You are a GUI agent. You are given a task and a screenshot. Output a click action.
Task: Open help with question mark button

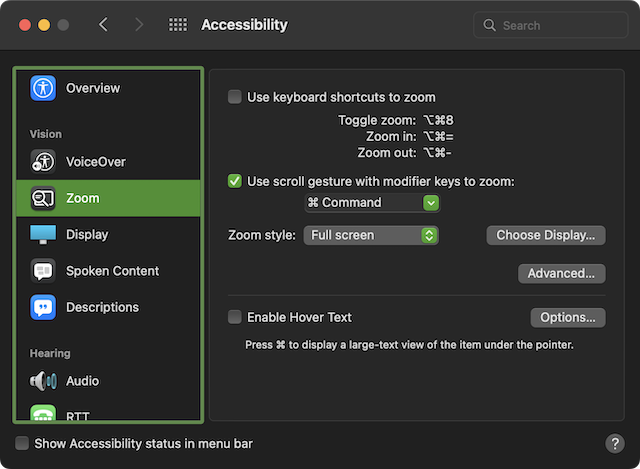click(615, 443)
